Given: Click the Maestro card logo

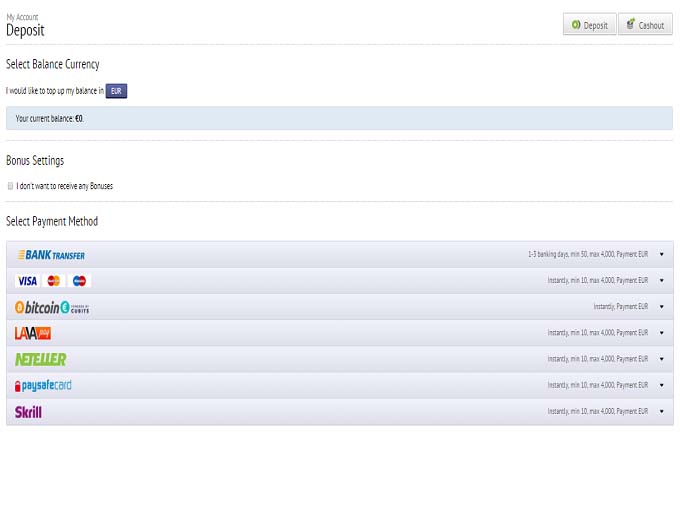Looking at the screenshot, I should 80,281.
